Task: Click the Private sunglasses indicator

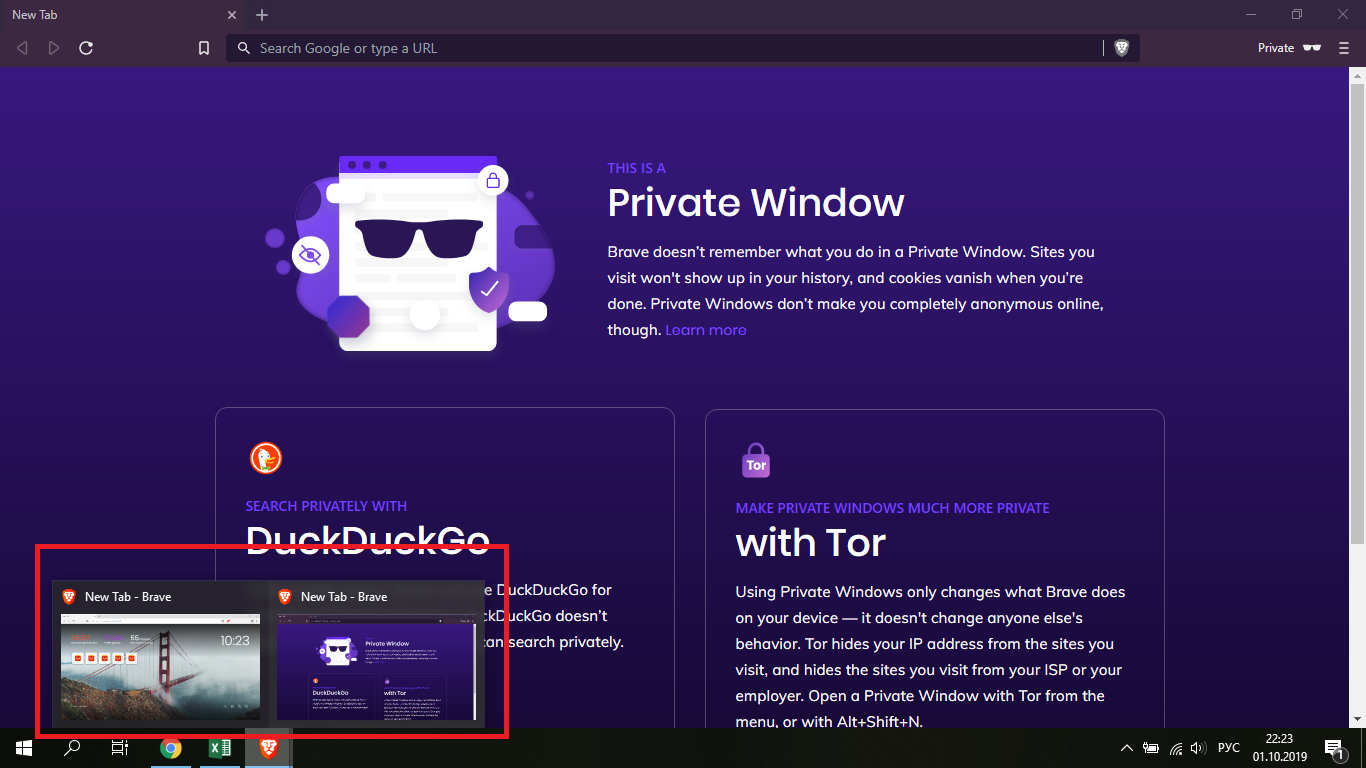Action: (1290, 48)
